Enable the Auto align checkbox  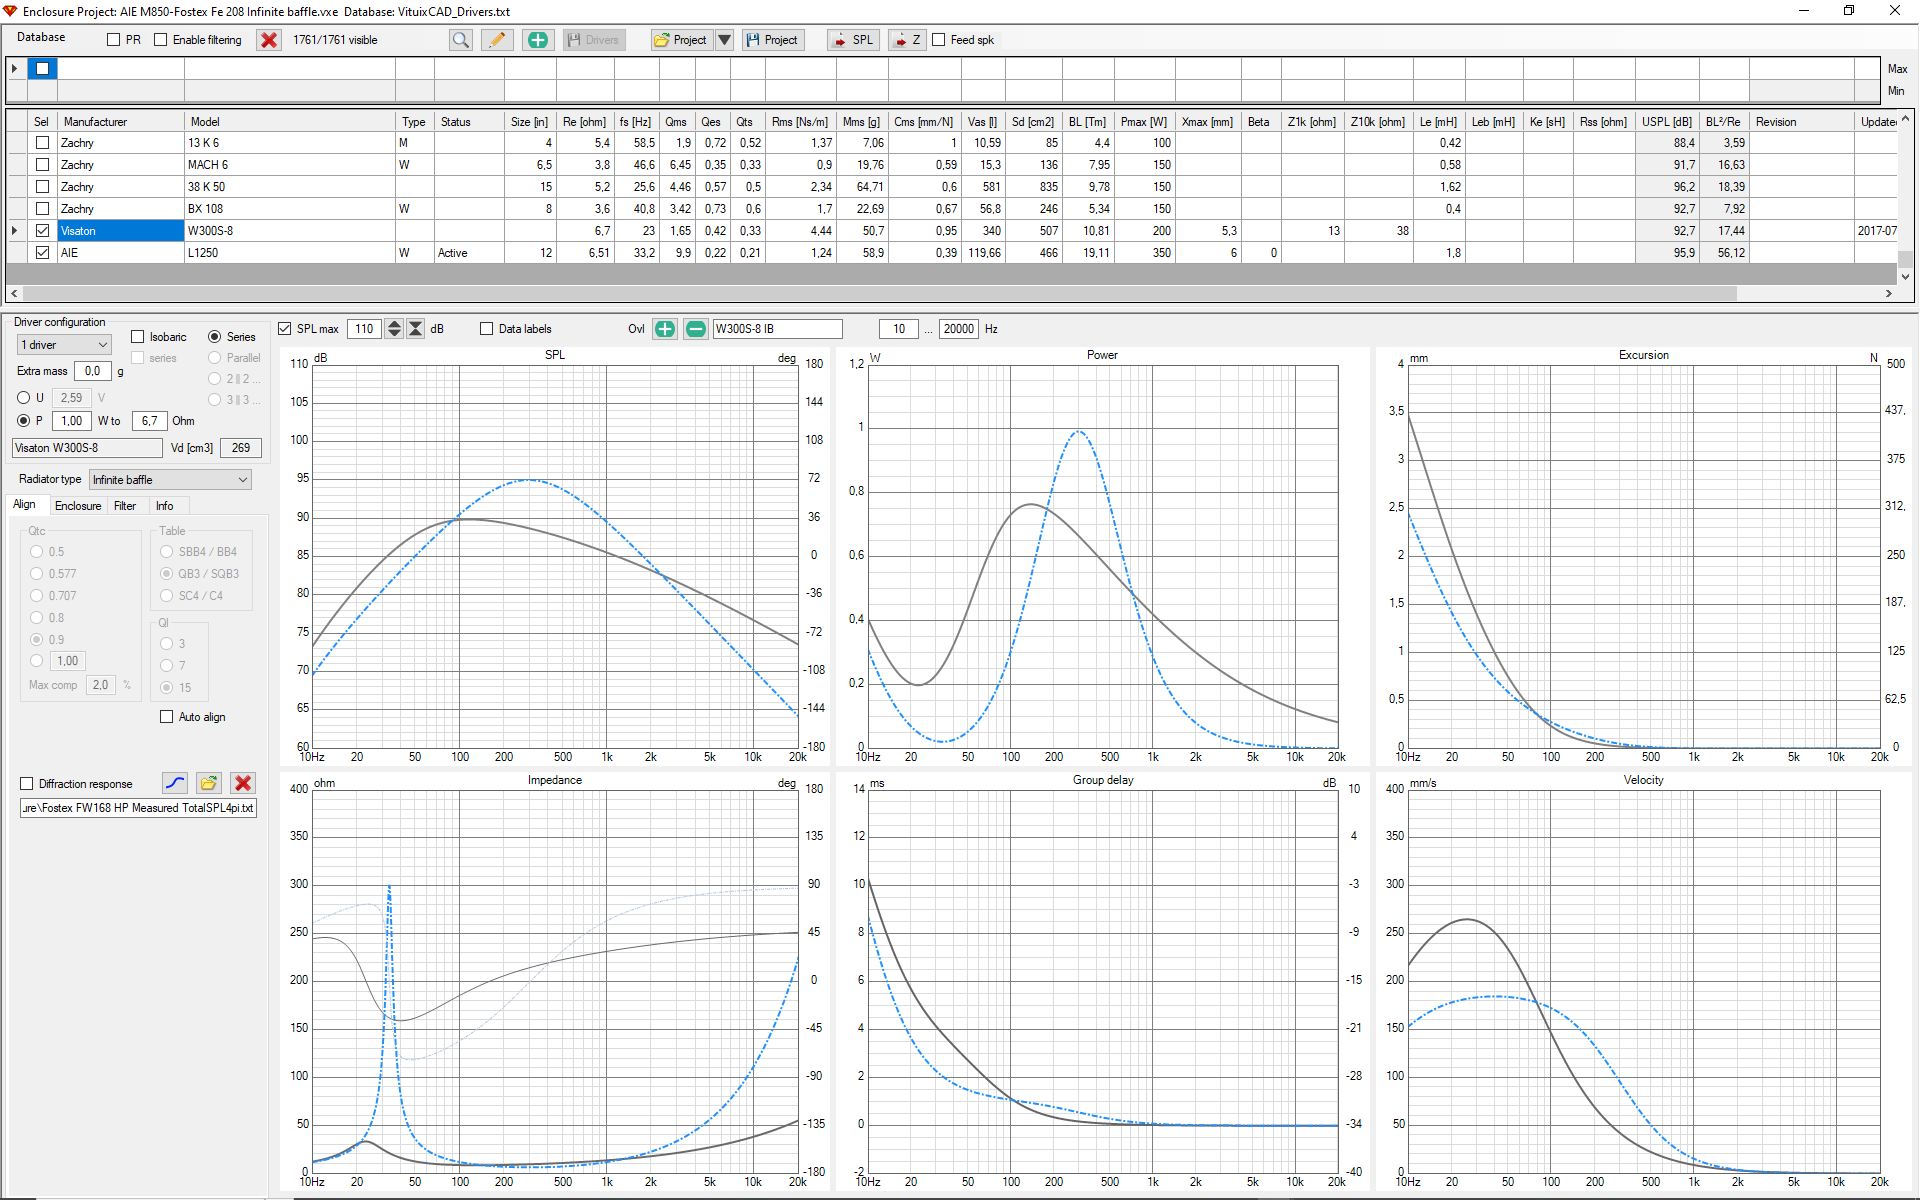(x=167, y=717)
